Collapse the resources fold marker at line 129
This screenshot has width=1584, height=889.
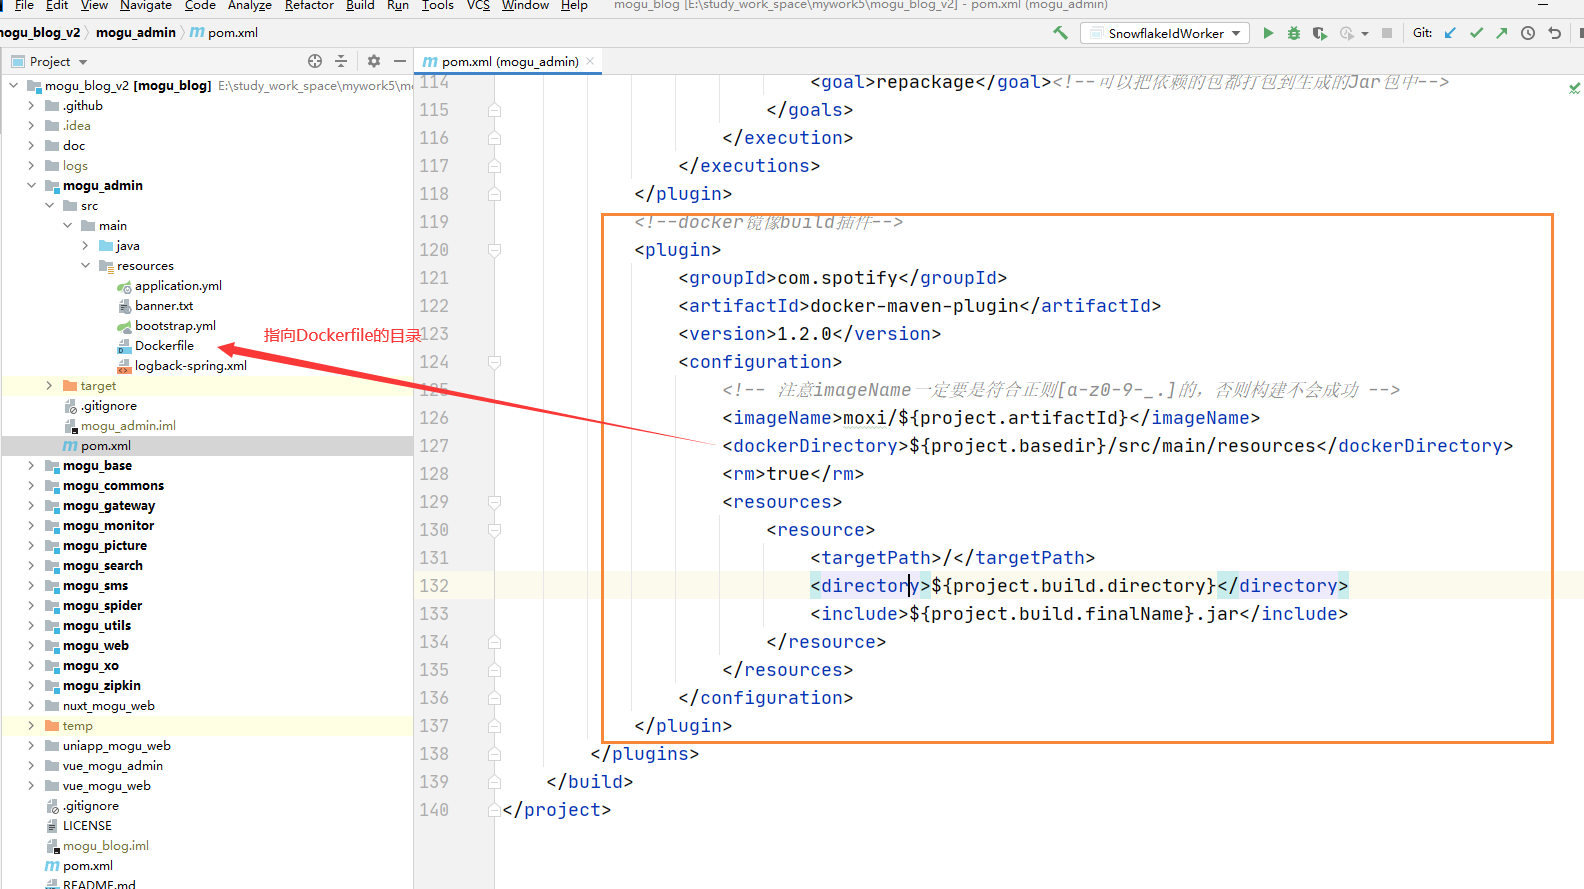coord(494,502)
